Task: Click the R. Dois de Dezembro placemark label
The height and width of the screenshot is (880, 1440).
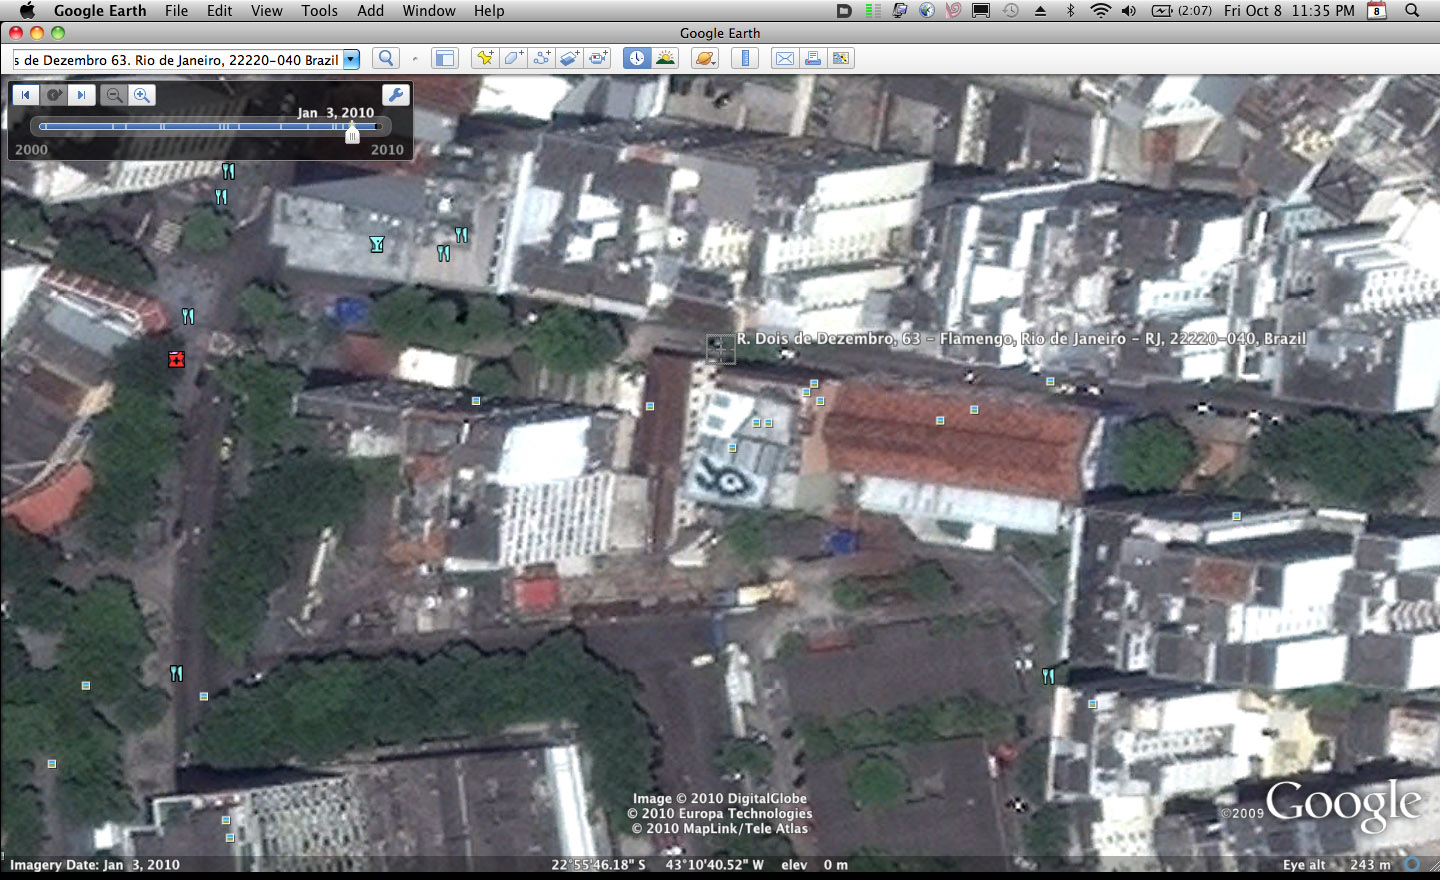Action: (x=1021, y=338)
